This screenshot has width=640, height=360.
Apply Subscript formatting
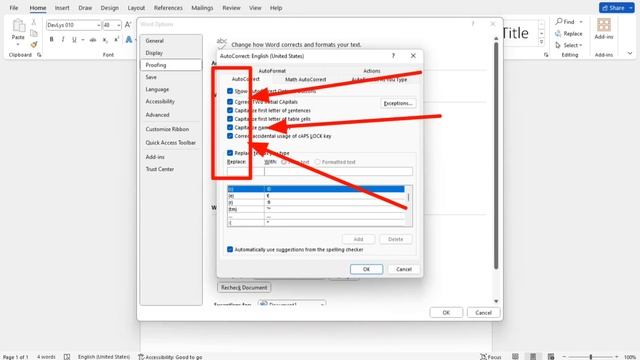(105, 40)
